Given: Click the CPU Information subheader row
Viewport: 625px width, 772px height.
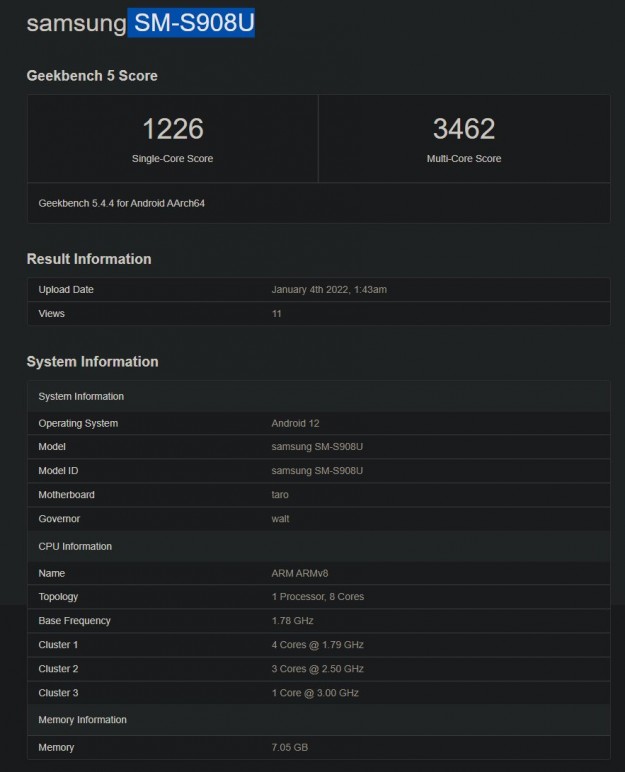Looking at the screenshot, I should coord(75,546).
